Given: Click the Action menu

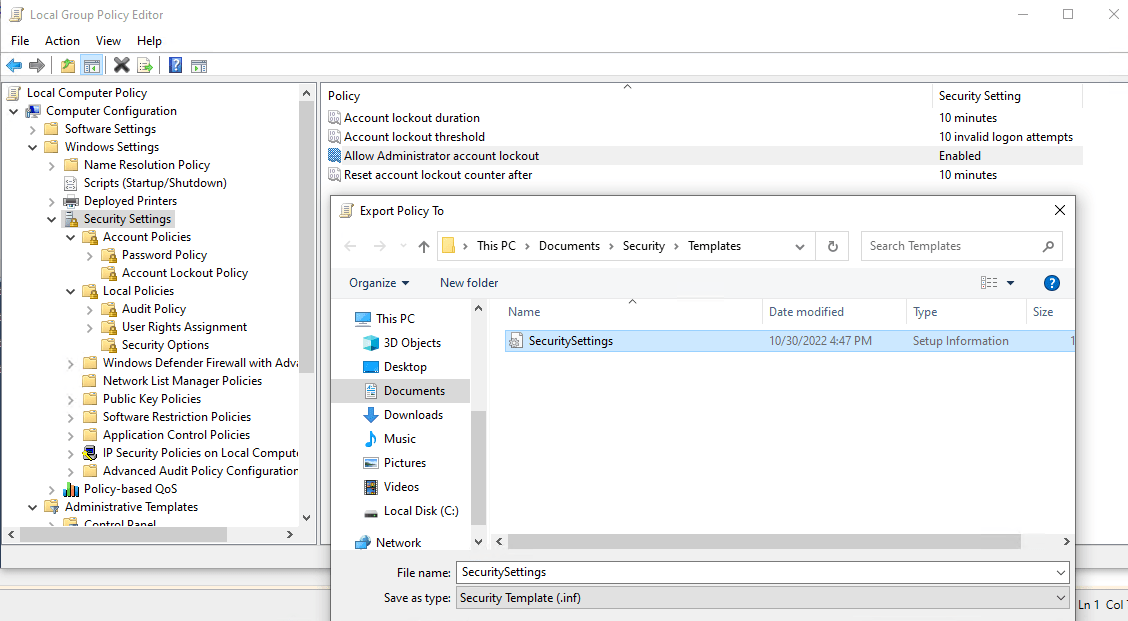Looking at the screenshot, I should coord(62,41).
